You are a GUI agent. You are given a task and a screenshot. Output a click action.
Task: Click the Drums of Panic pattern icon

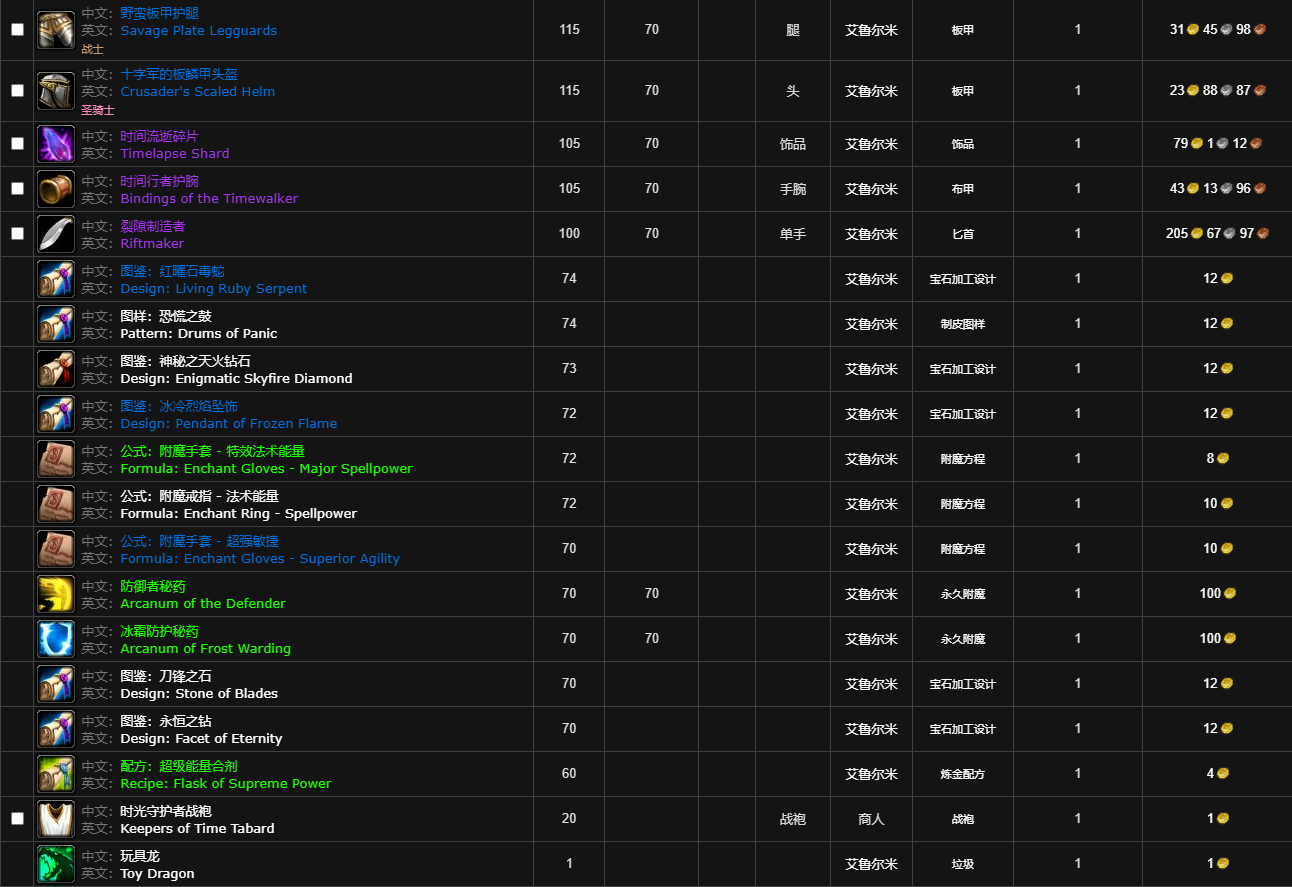tap(55, 324)
